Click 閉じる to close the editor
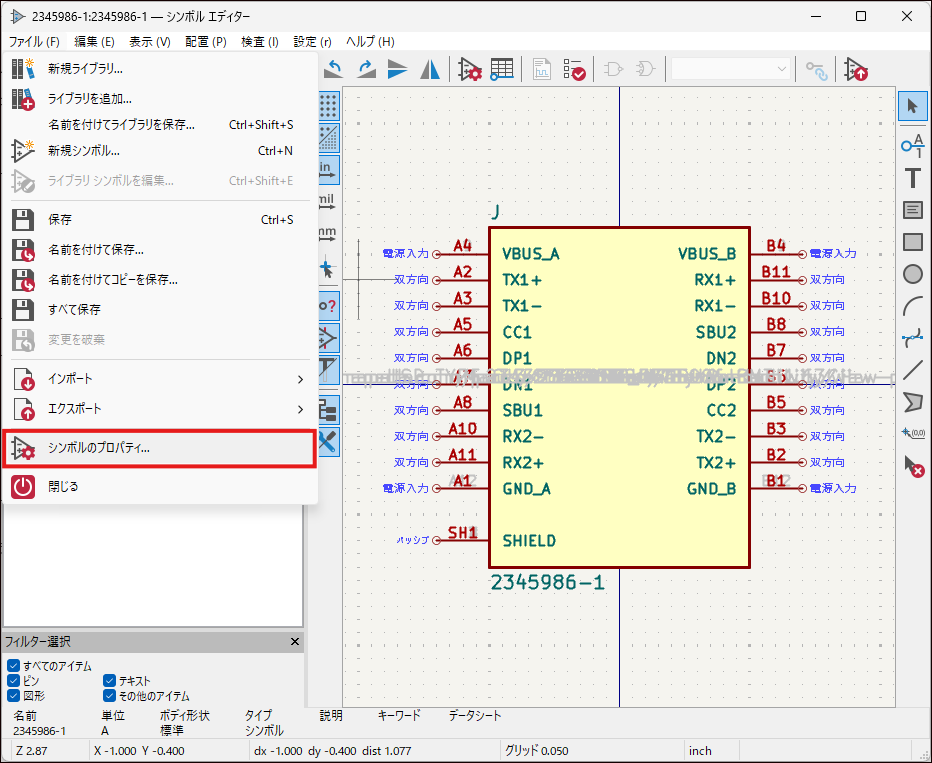Screen dimensions: 932x763 pyautogui.click(x=62, y=486)
